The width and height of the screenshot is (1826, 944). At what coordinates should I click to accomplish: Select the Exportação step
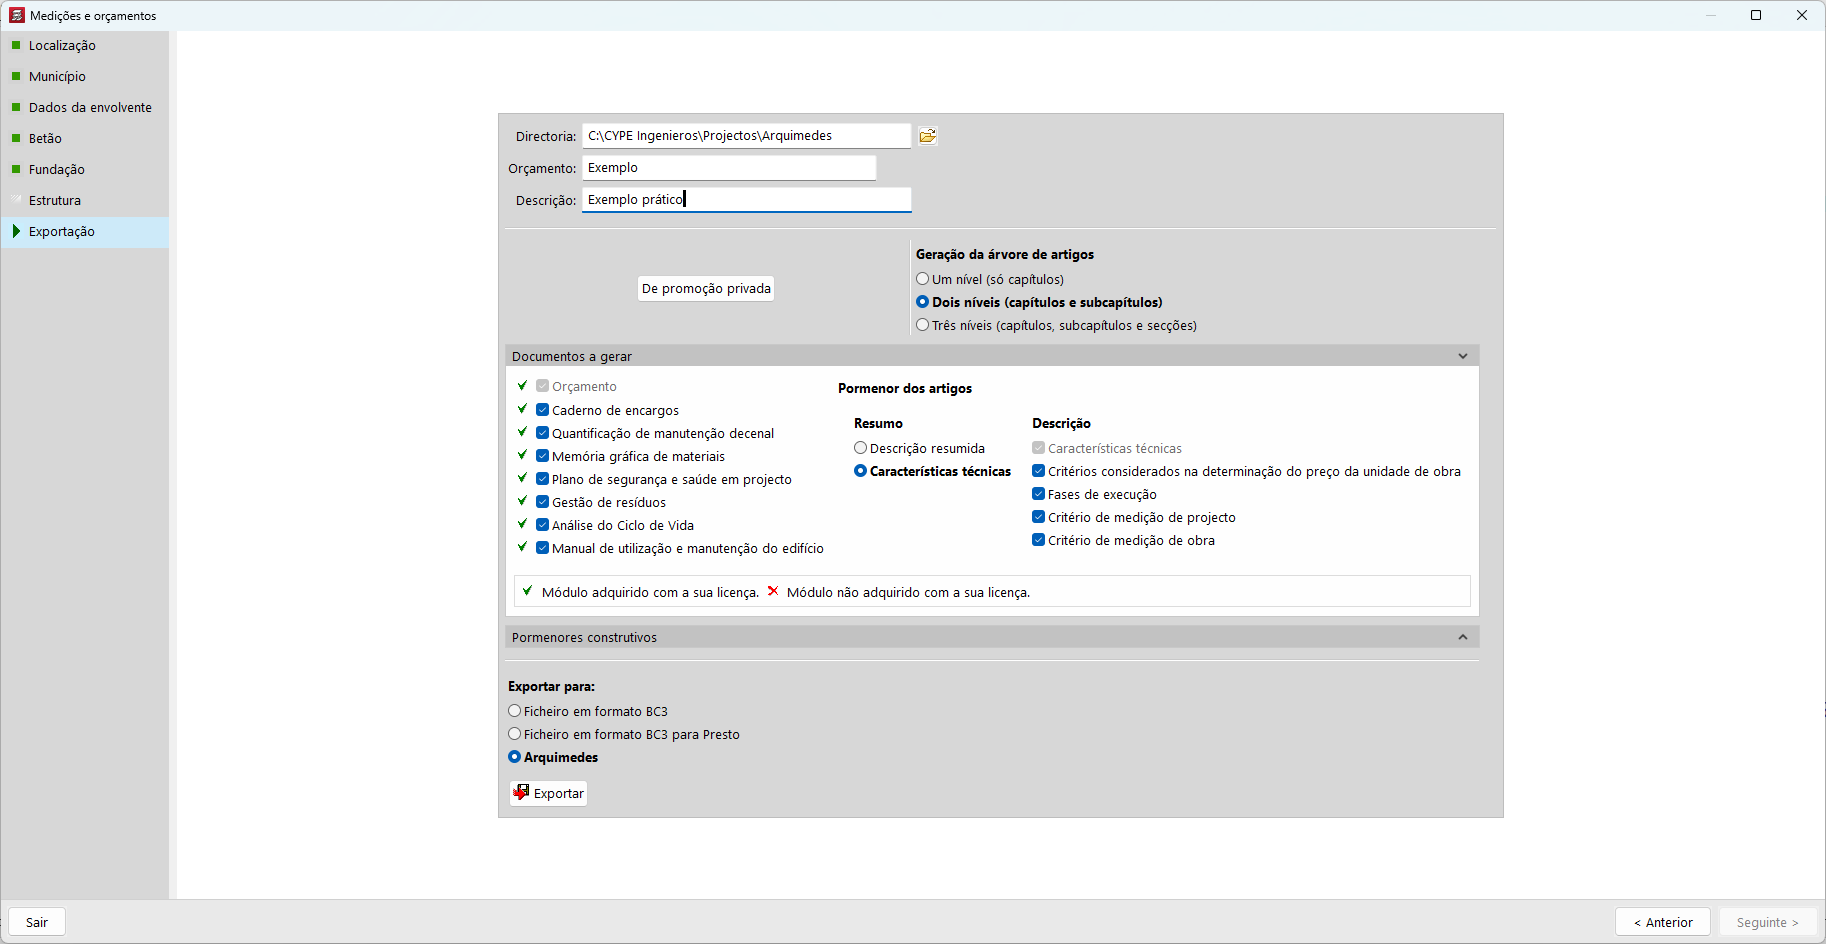(85, 231)
